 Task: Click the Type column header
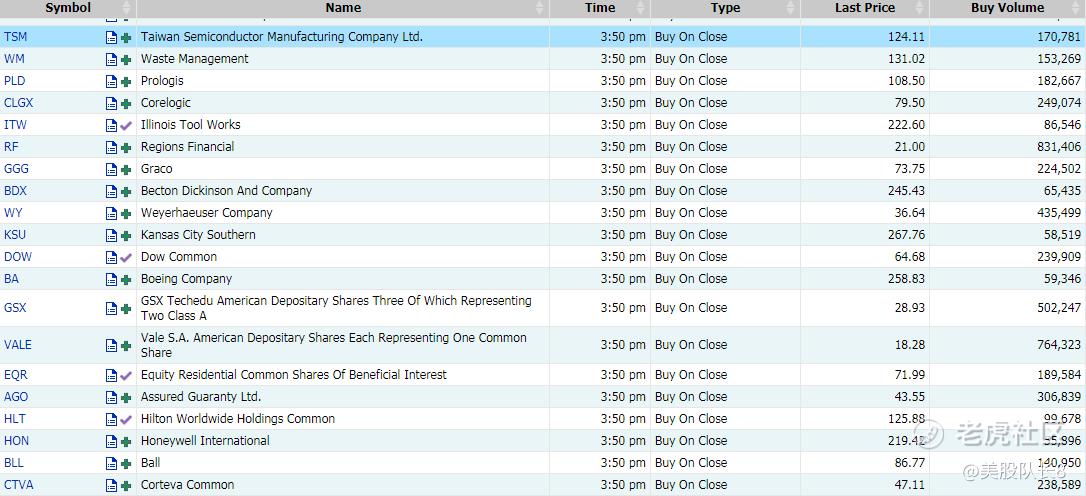(x=725, y=8)
